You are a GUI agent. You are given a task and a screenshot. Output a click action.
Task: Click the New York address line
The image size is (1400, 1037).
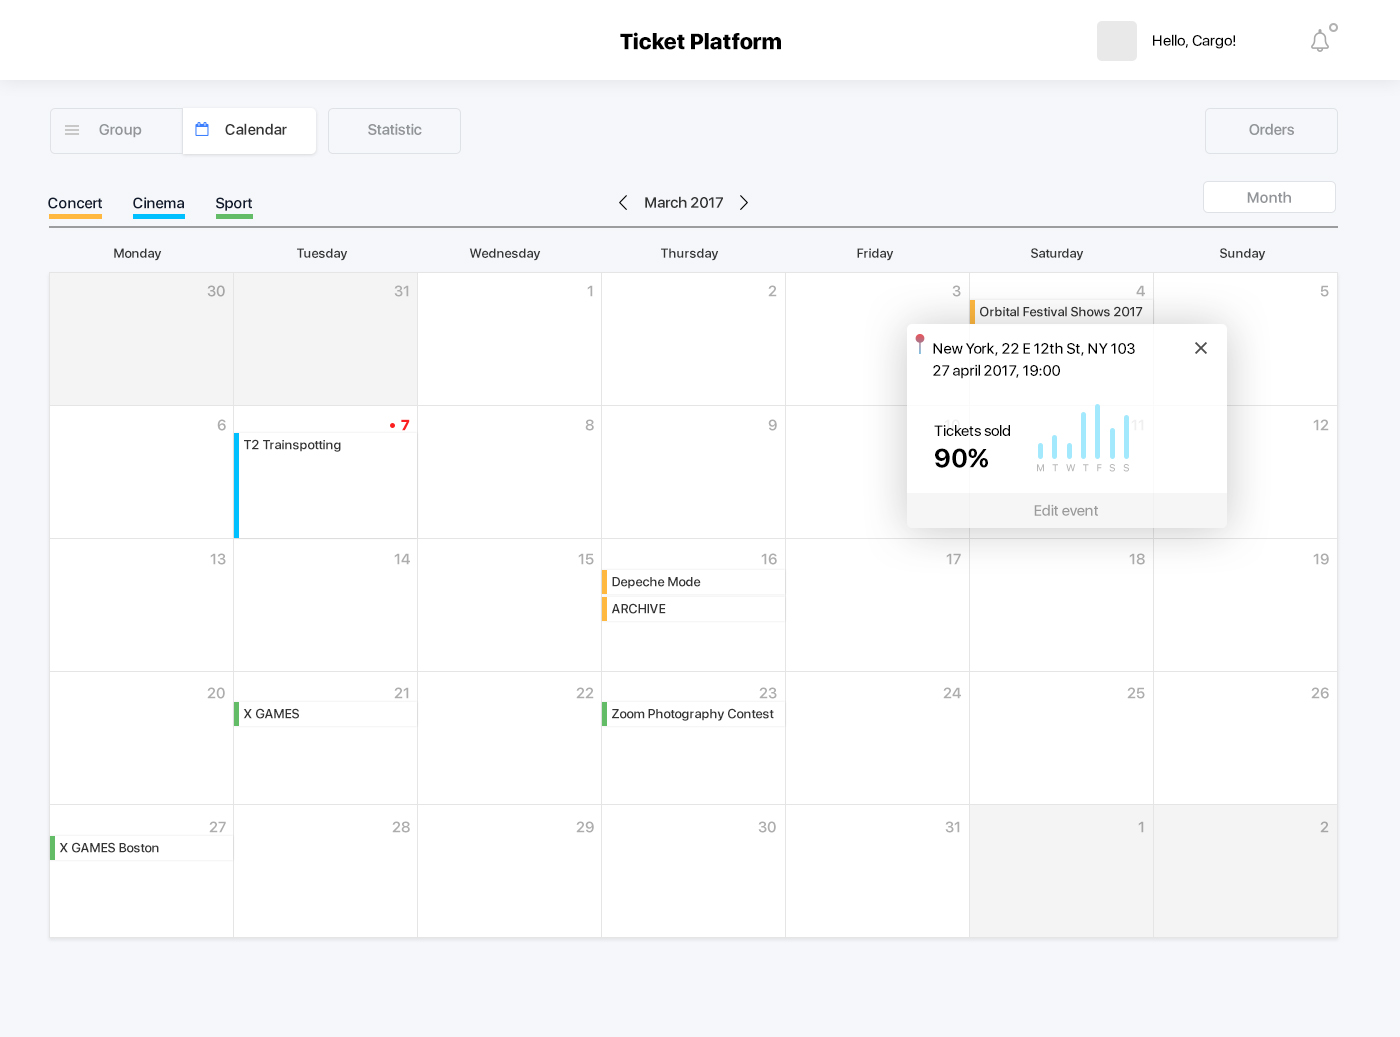coord(1034,349)
